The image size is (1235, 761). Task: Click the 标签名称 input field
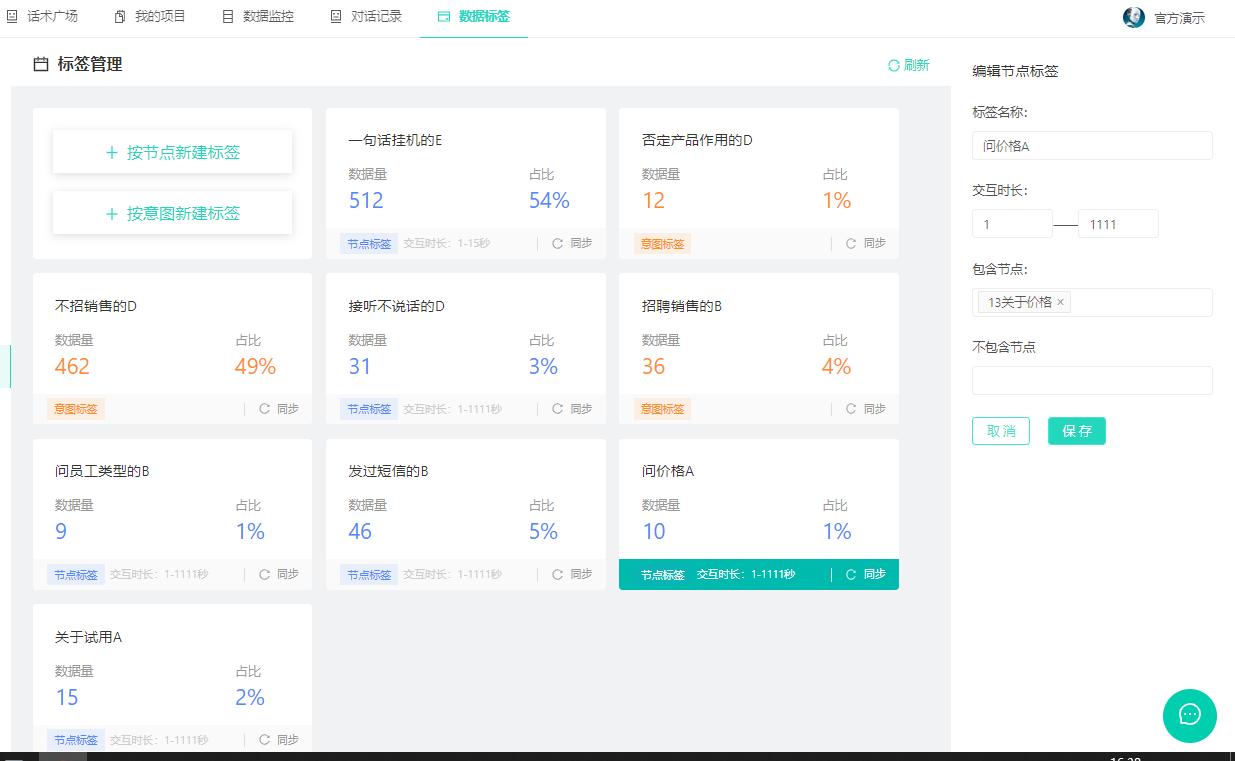[1091, 145]
